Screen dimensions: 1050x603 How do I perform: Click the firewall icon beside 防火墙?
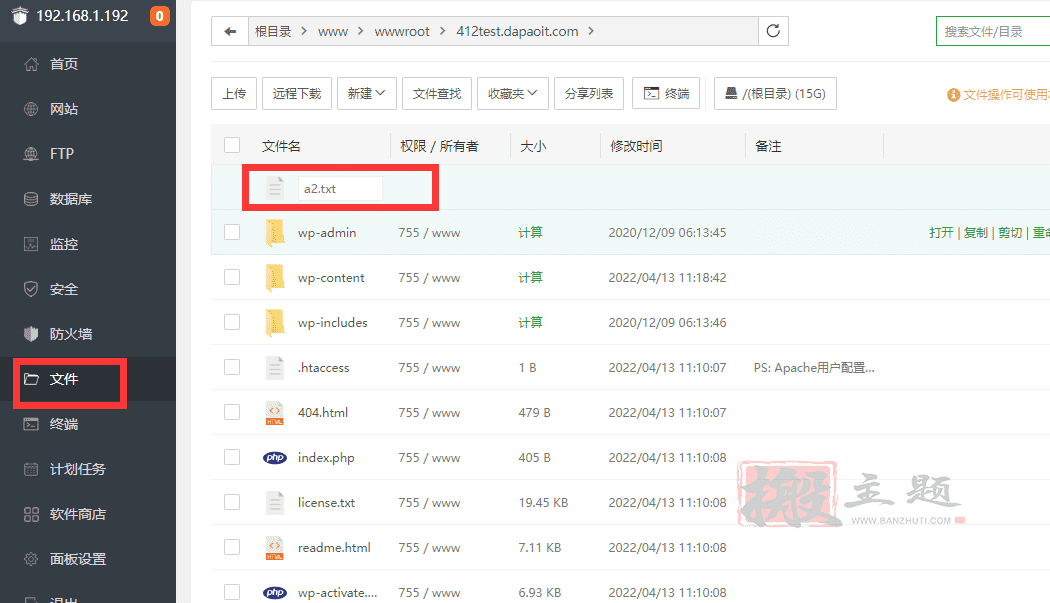click(31, 334)
